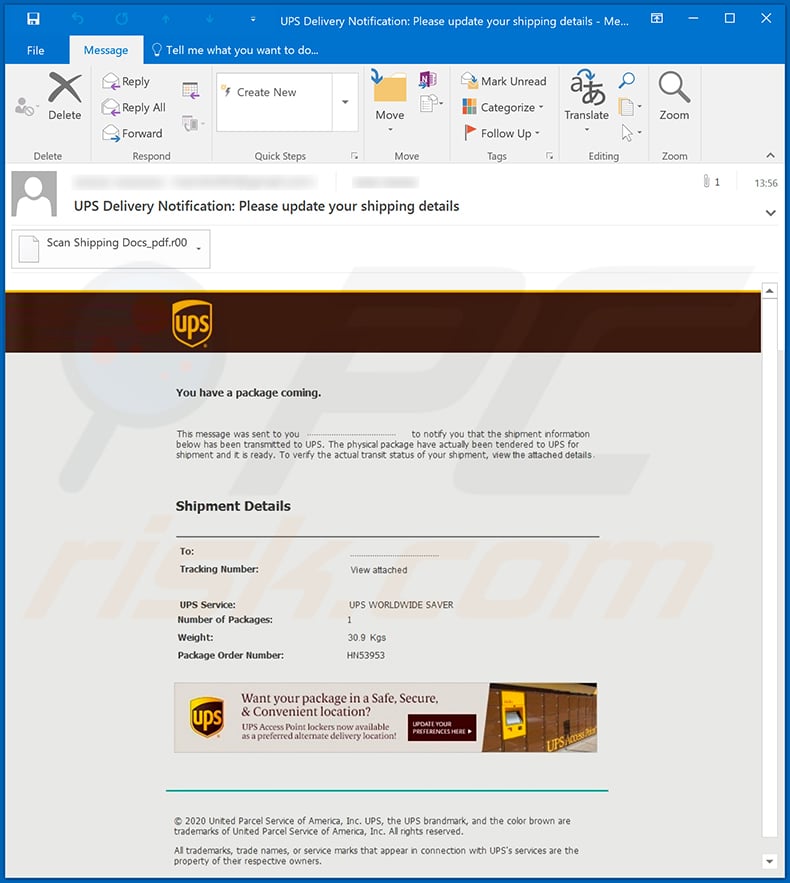The image size is (790, 883).
Task: Click the paperclip attachment indicator
Action: [706, 181]
